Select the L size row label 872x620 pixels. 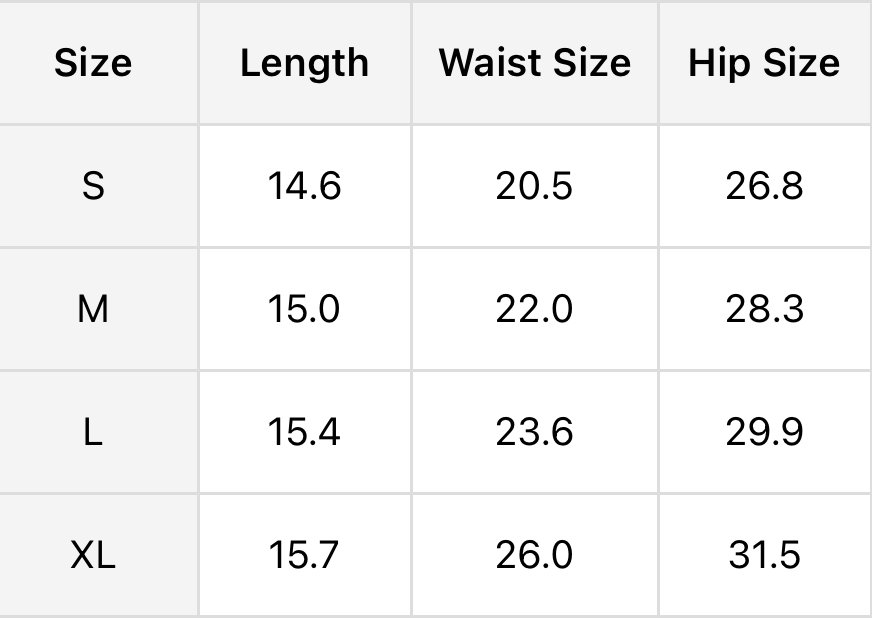tap(93, 432)
